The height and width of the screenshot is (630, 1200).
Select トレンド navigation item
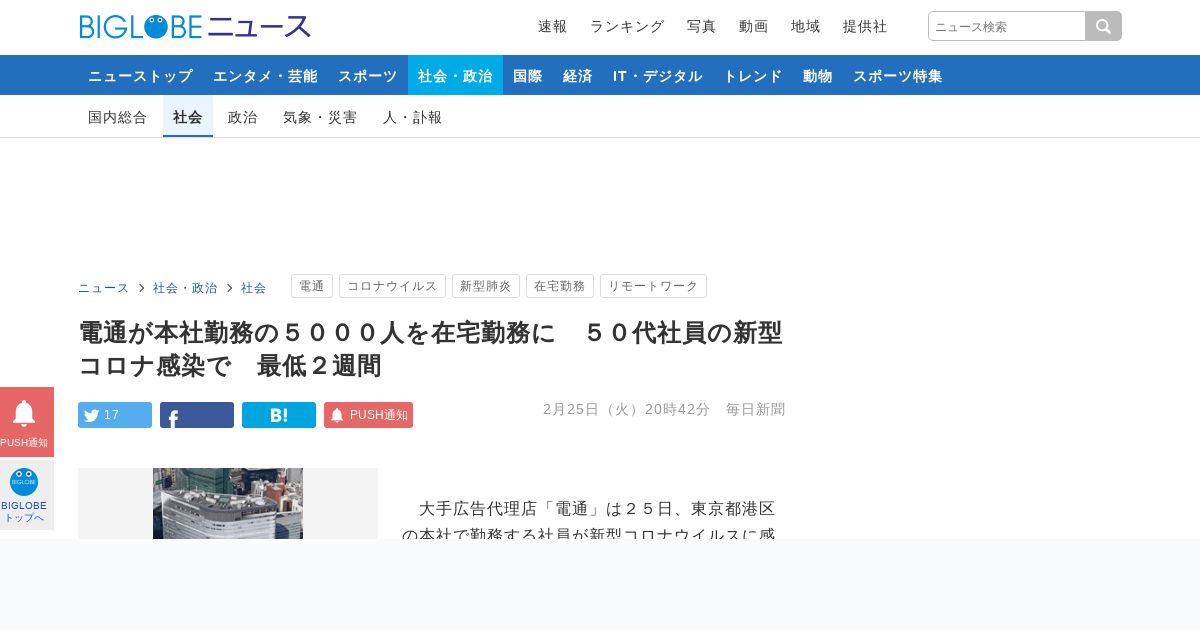(x=753, y=75)
